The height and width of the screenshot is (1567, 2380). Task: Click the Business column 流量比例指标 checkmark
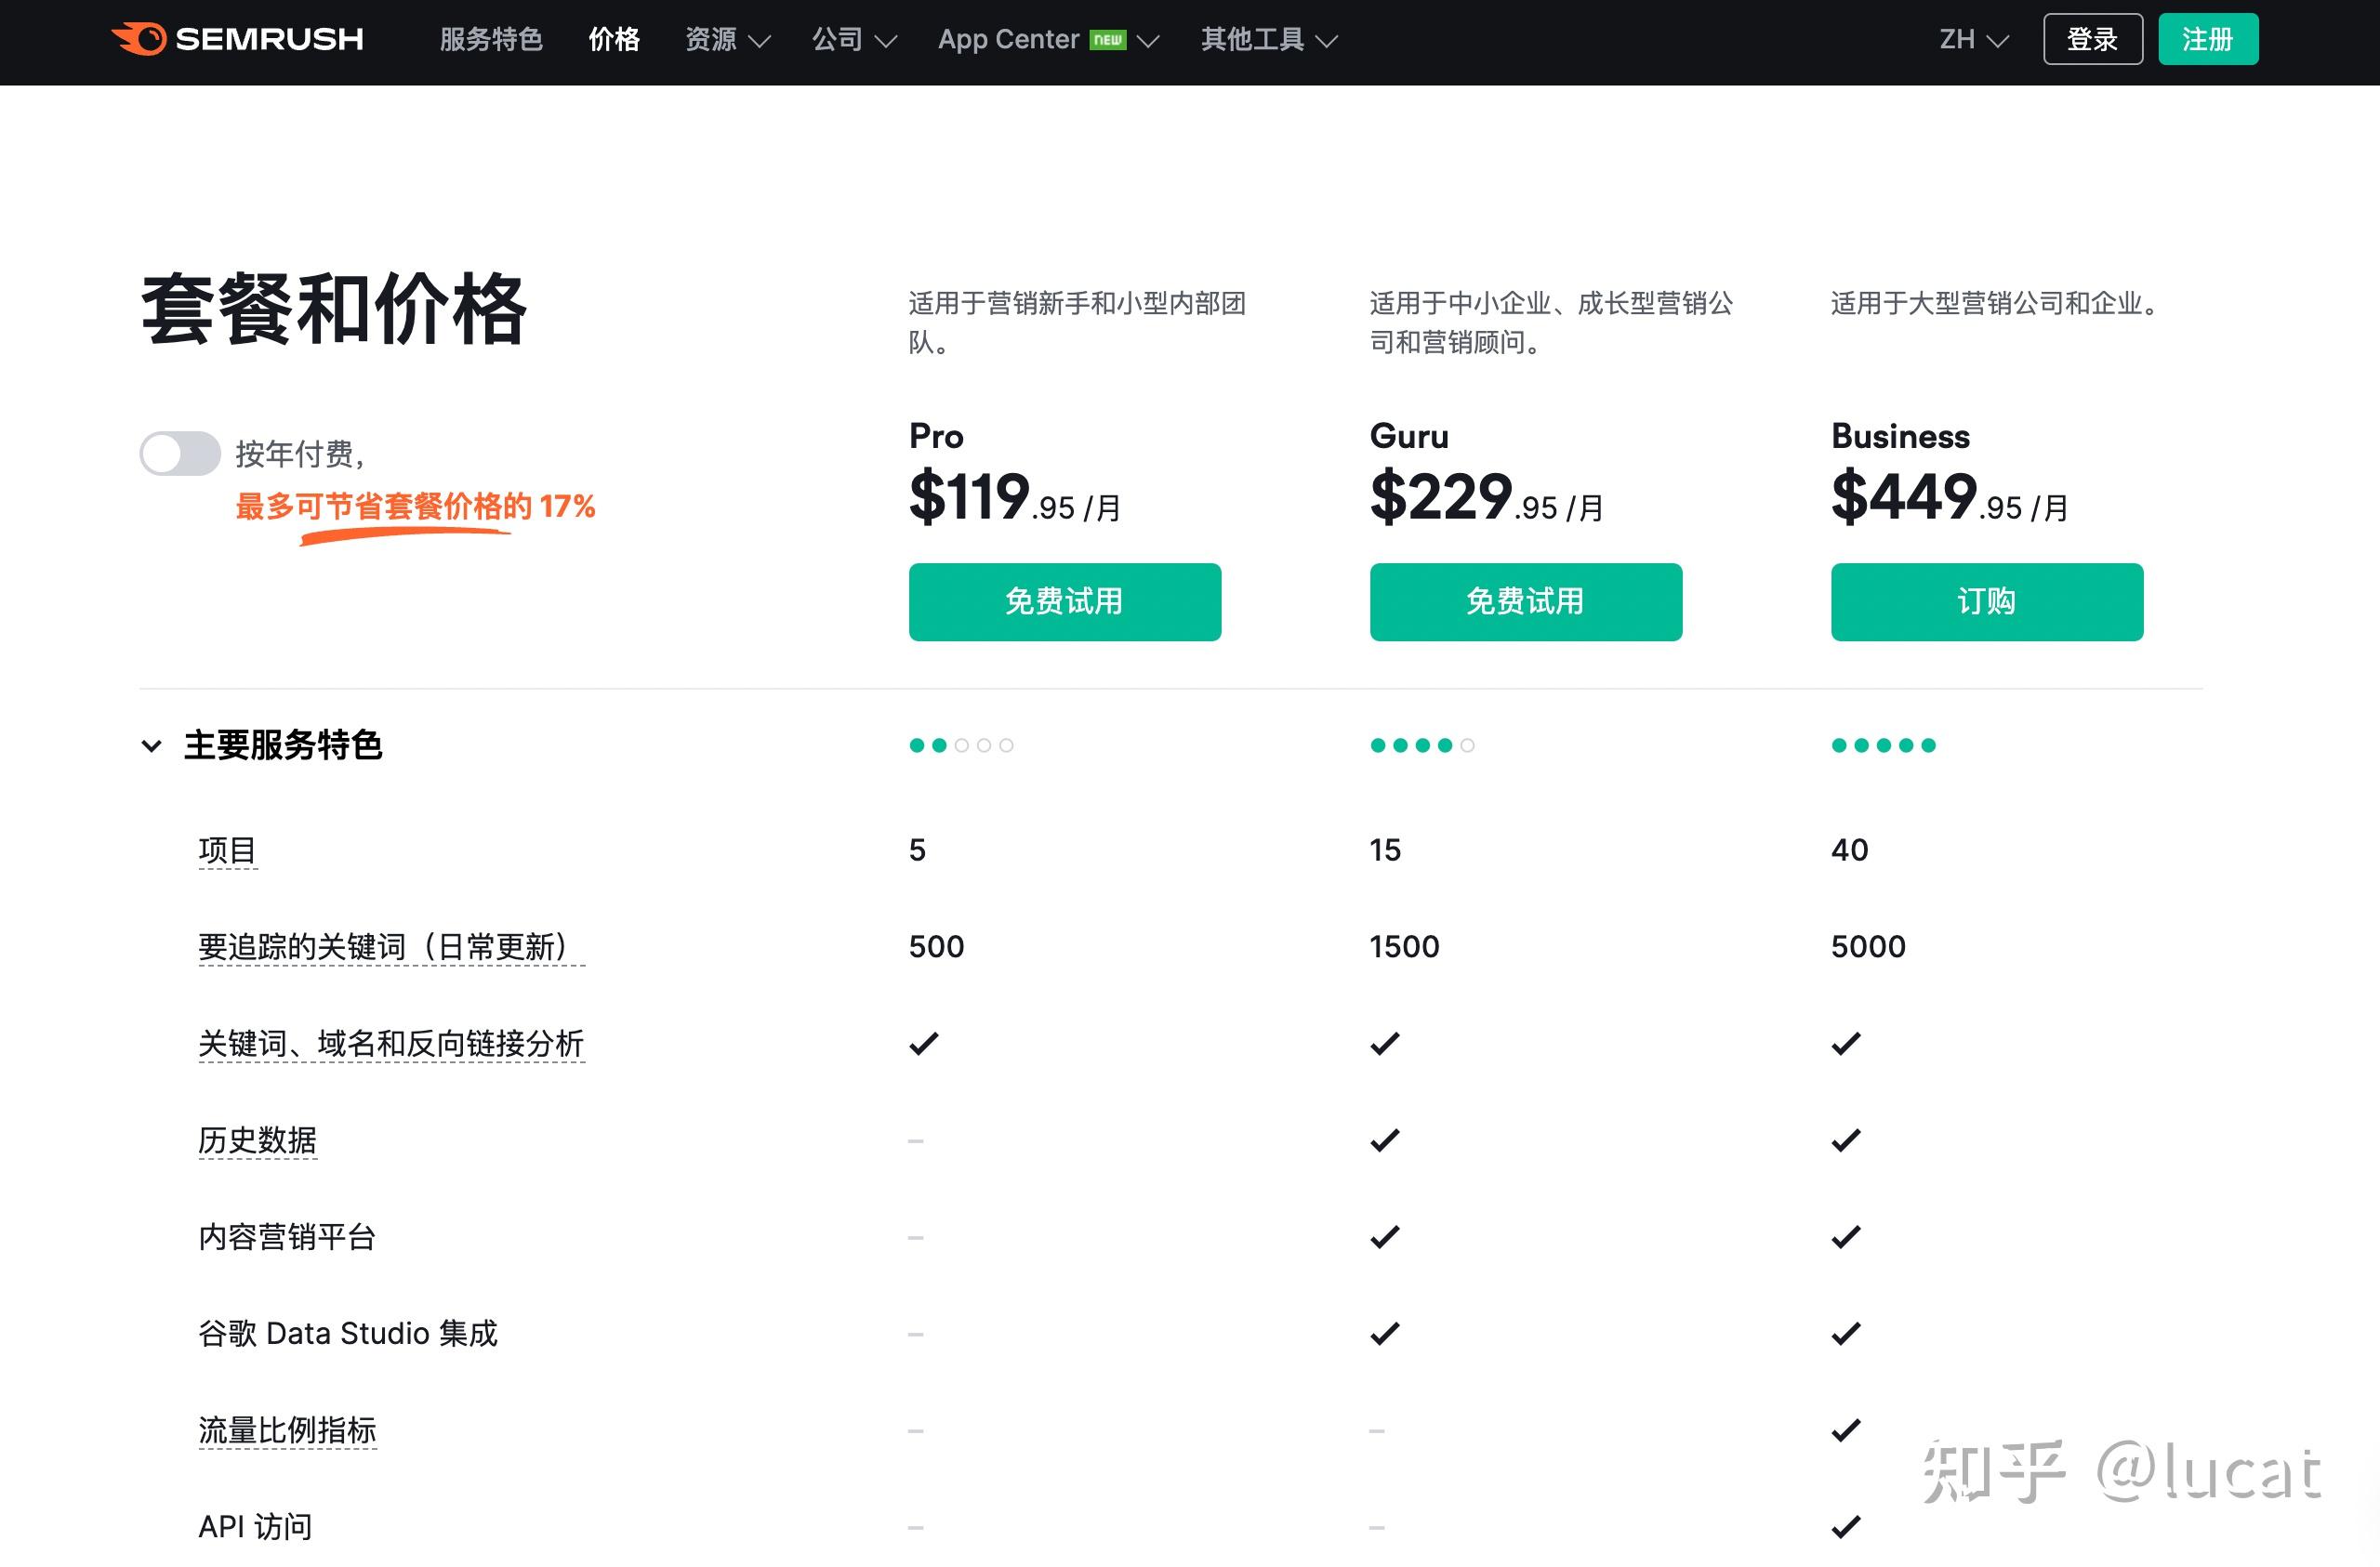(x=1845, y=1430)
